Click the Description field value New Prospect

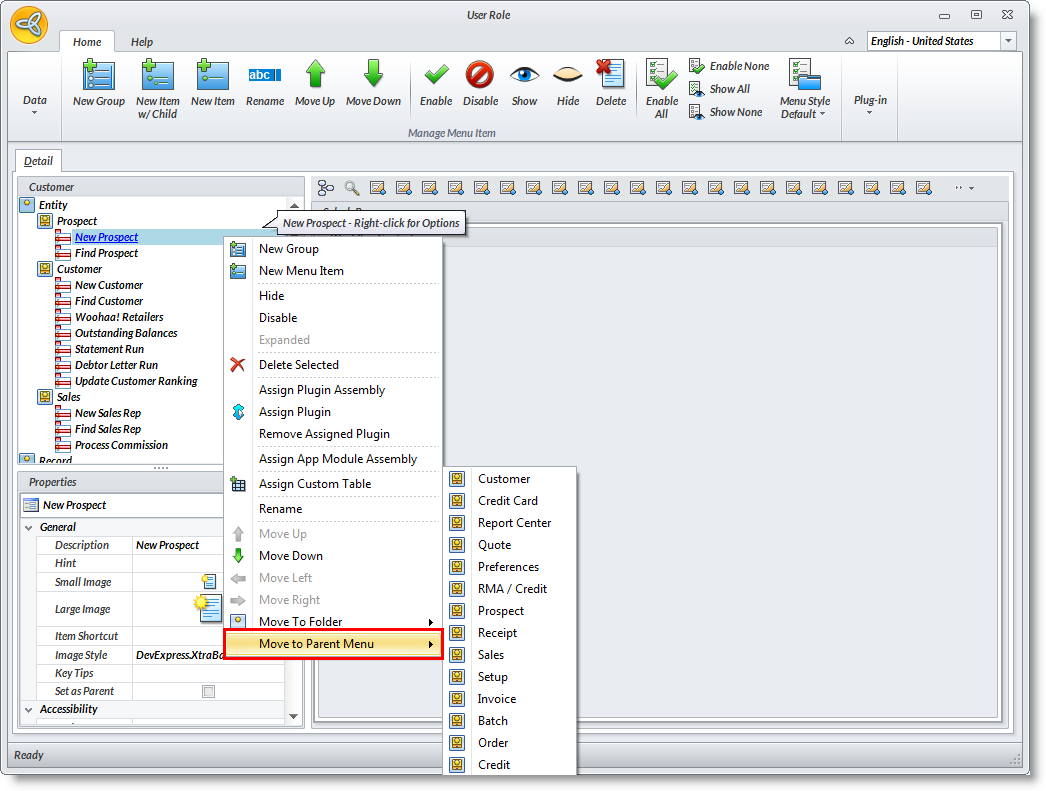168,545
